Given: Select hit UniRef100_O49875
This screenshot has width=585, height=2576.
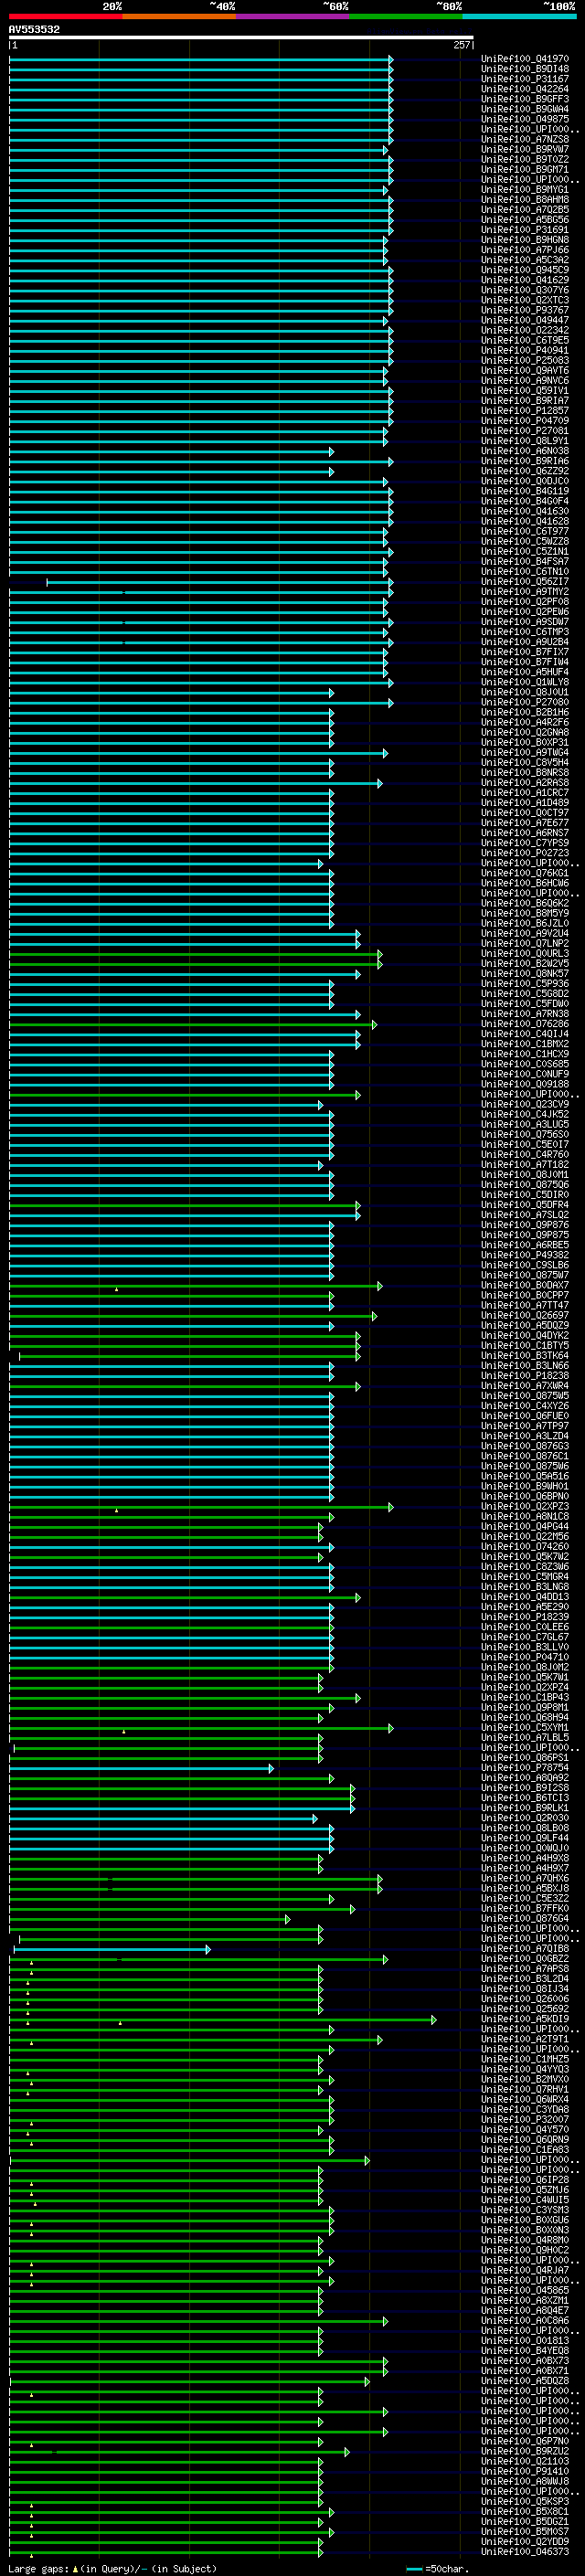Looking at the screenshot, I should pos(525,119).
